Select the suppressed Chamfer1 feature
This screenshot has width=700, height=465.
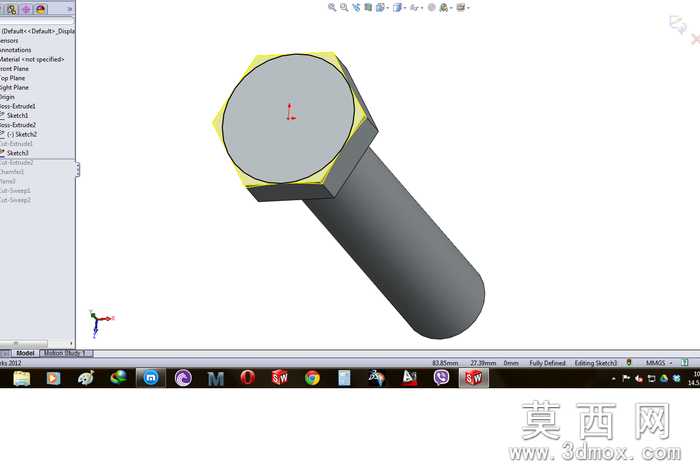12,172
